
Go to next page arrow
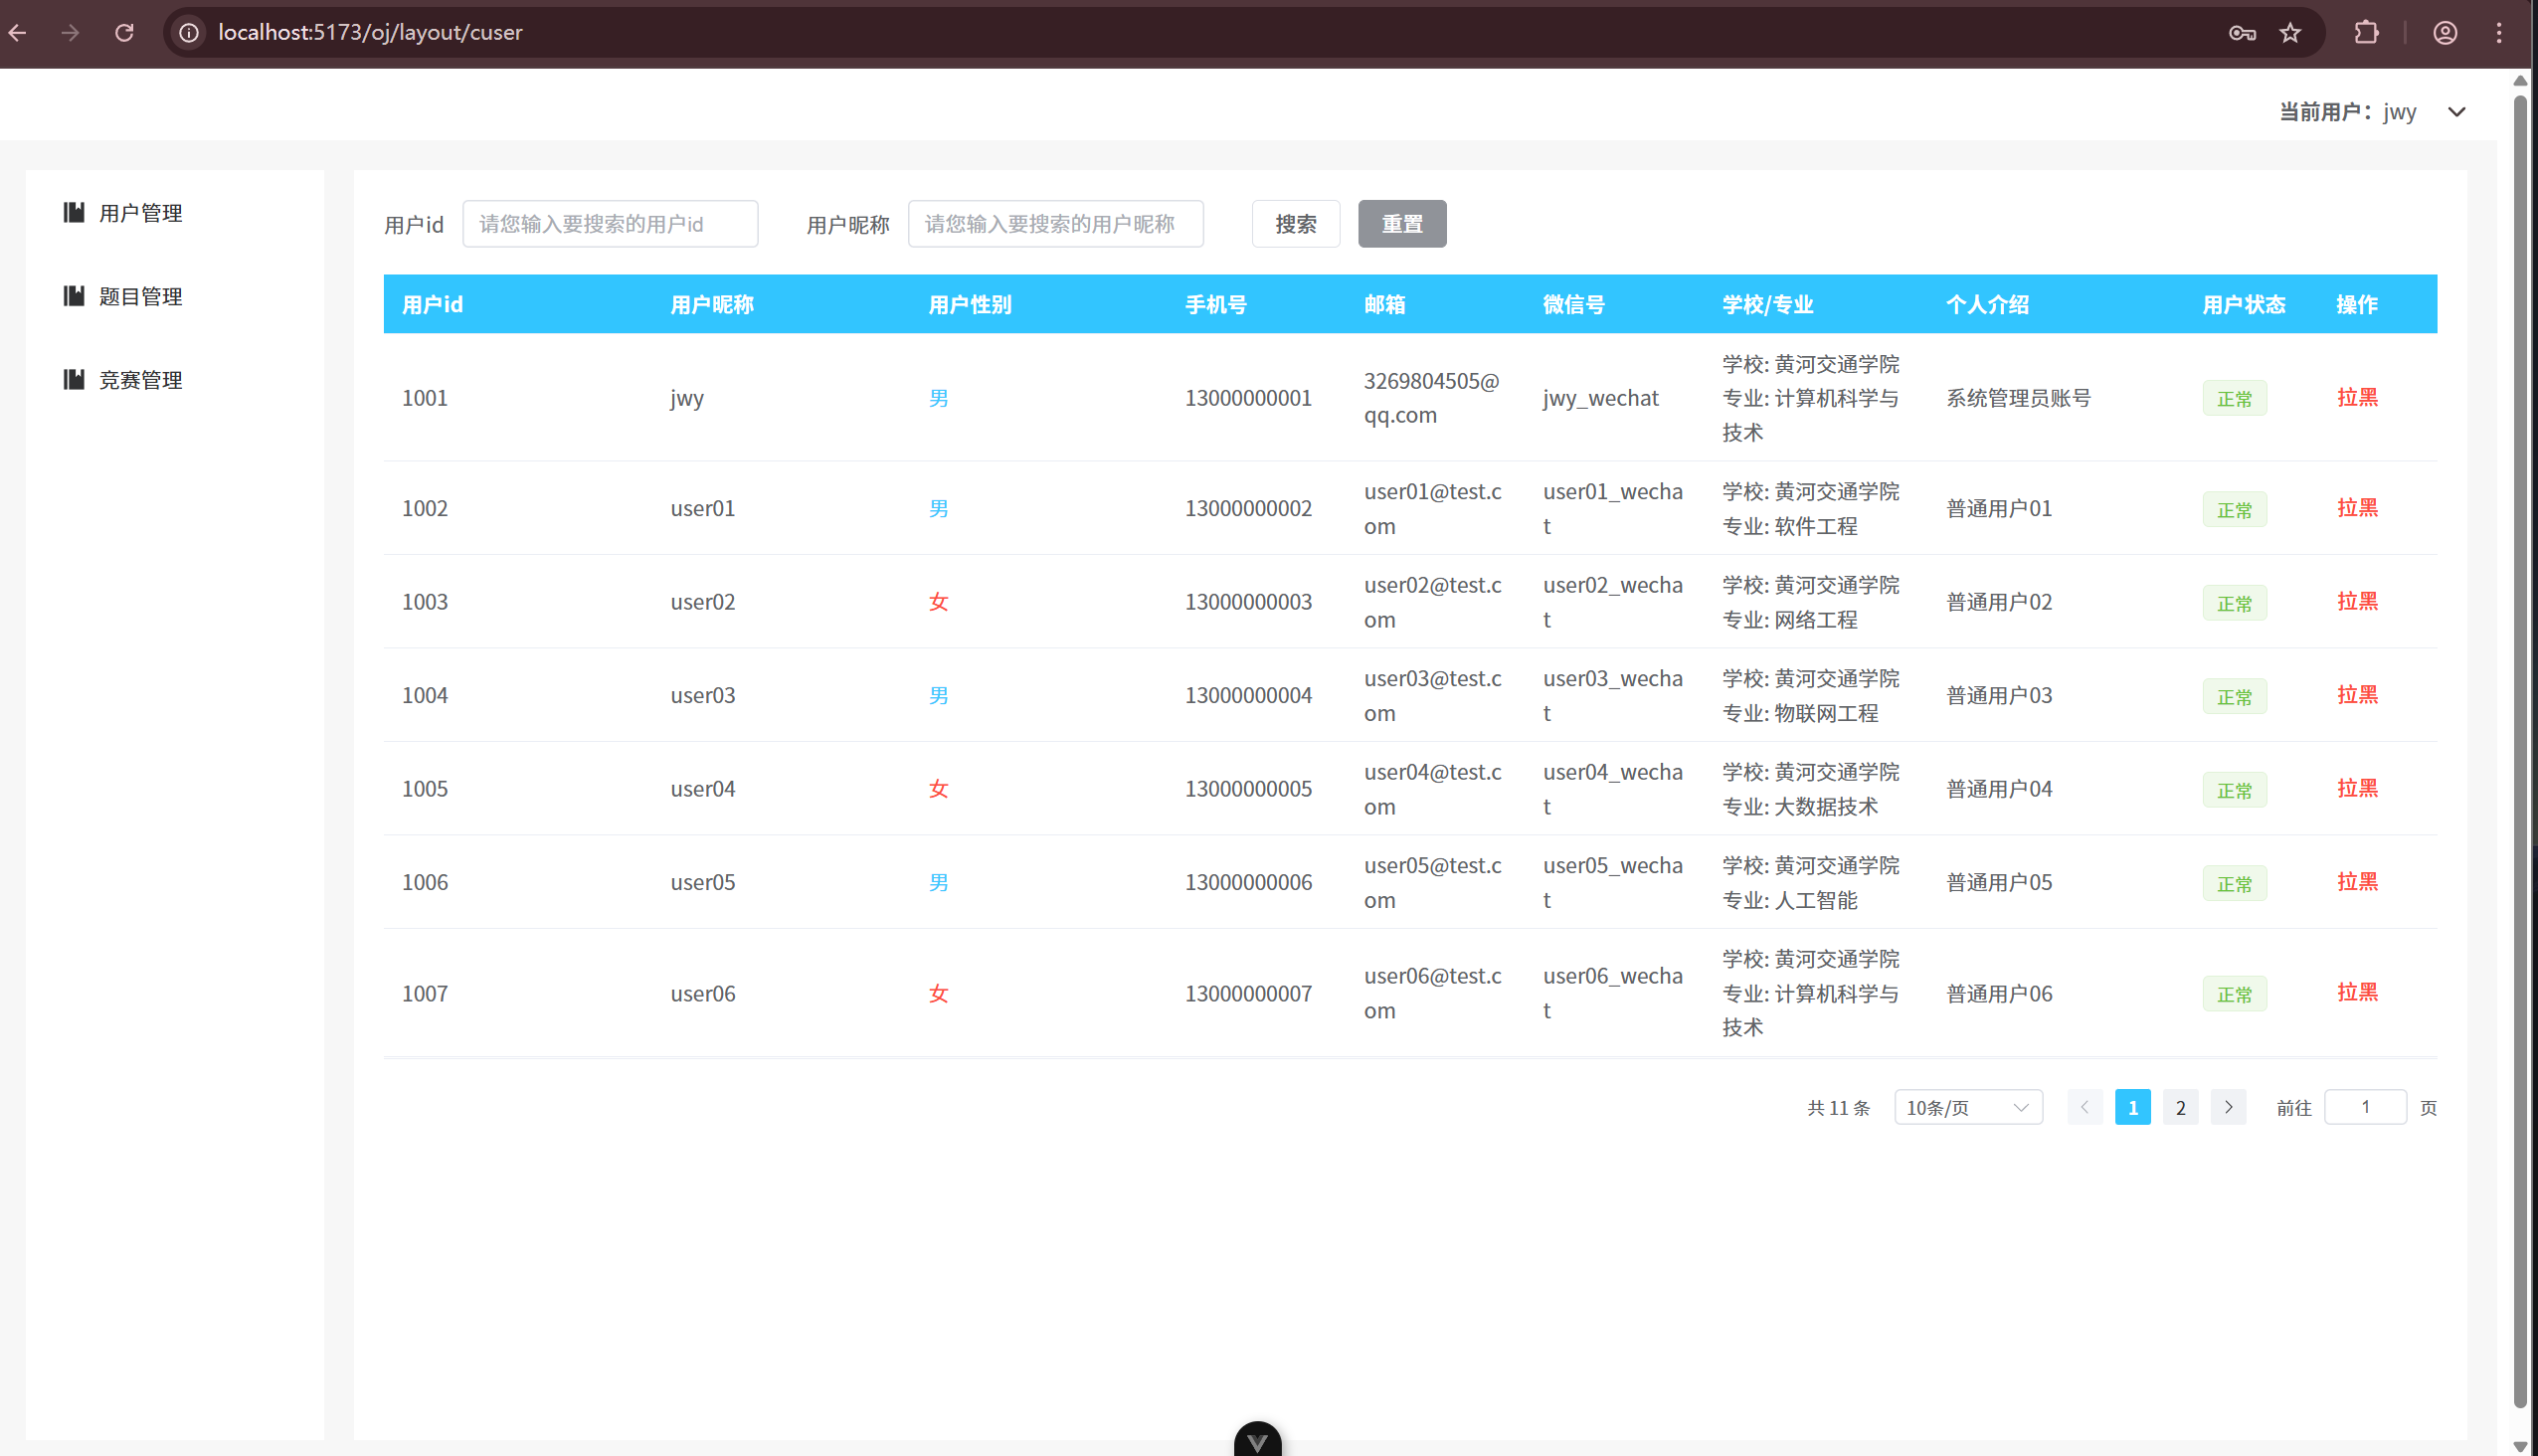pyautogui.click(x=2228, y=1107)
